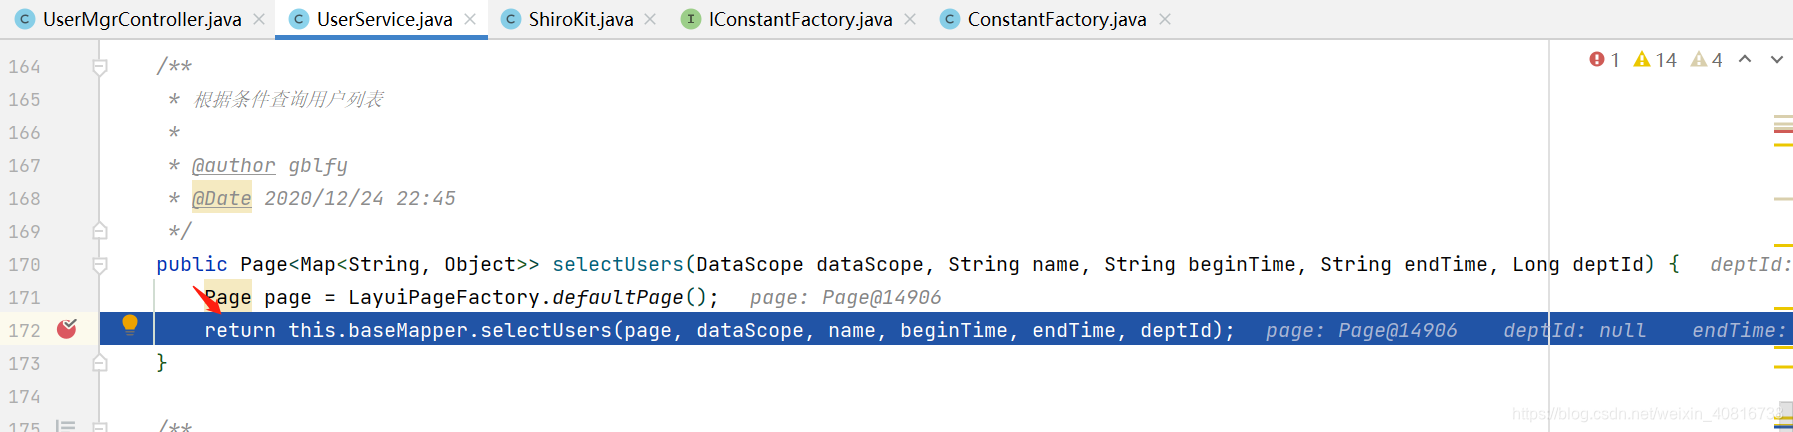Close the ConstantFactory.java tab

[x=1165, y=19]
